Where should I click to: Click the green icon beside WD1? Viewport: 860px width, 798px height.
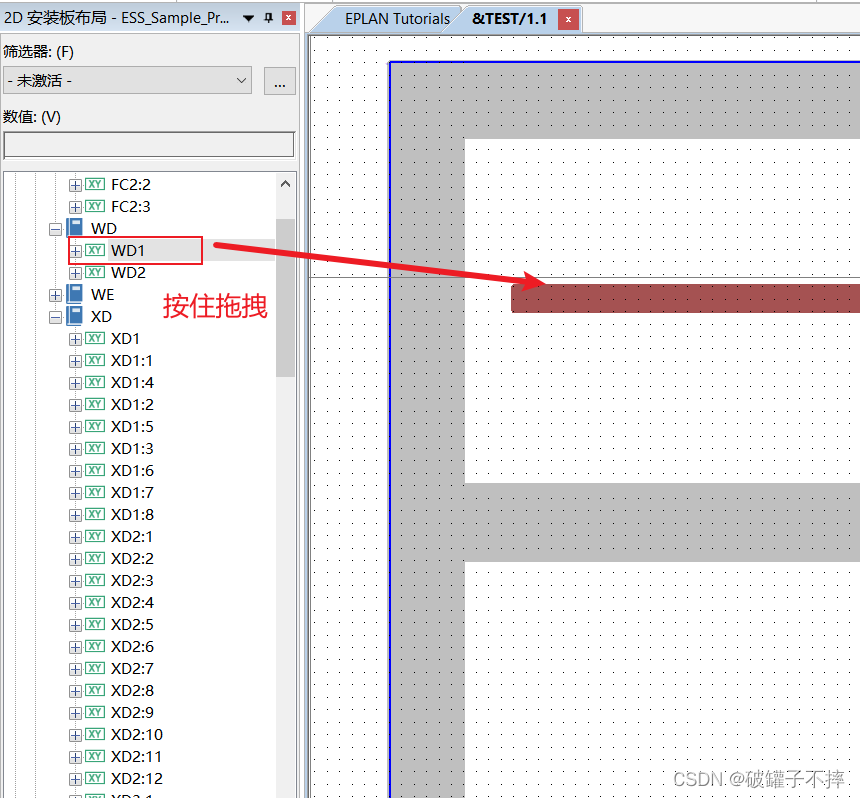click(x=95, y=250)
